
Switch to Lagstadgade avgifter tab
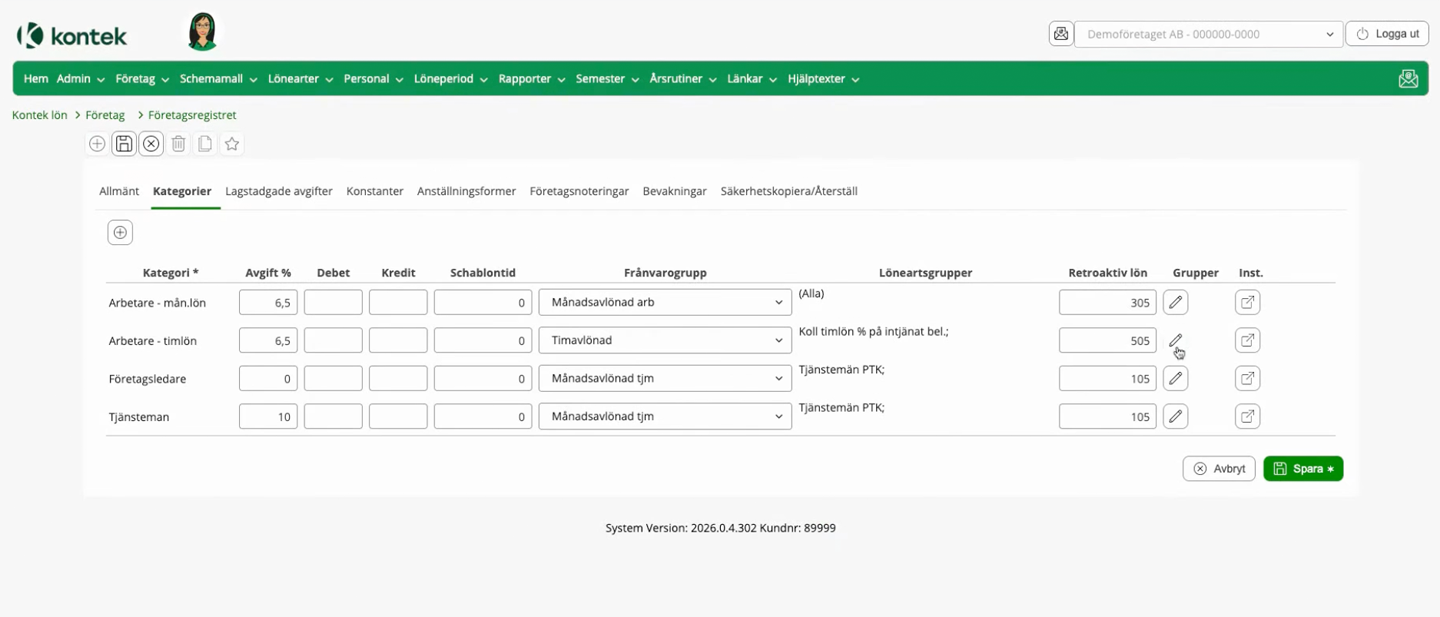279,191
